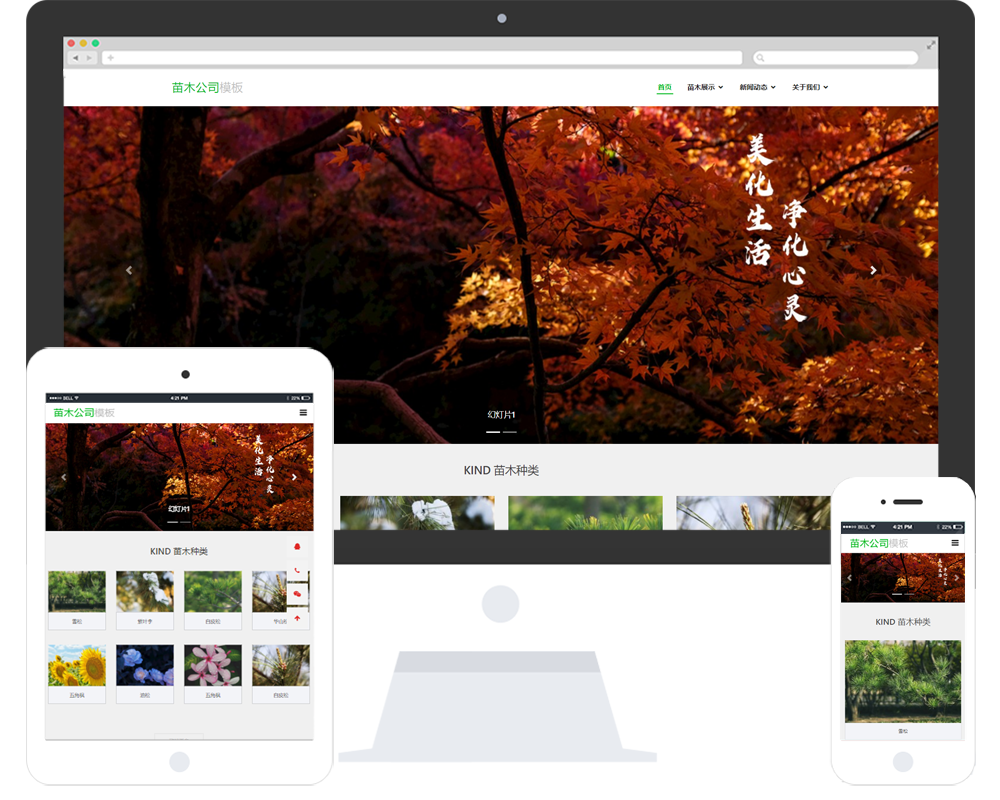Click the red QQ icon in tablet sidebar
Screen dimensions: 1000x800
(x=297, y=547)
